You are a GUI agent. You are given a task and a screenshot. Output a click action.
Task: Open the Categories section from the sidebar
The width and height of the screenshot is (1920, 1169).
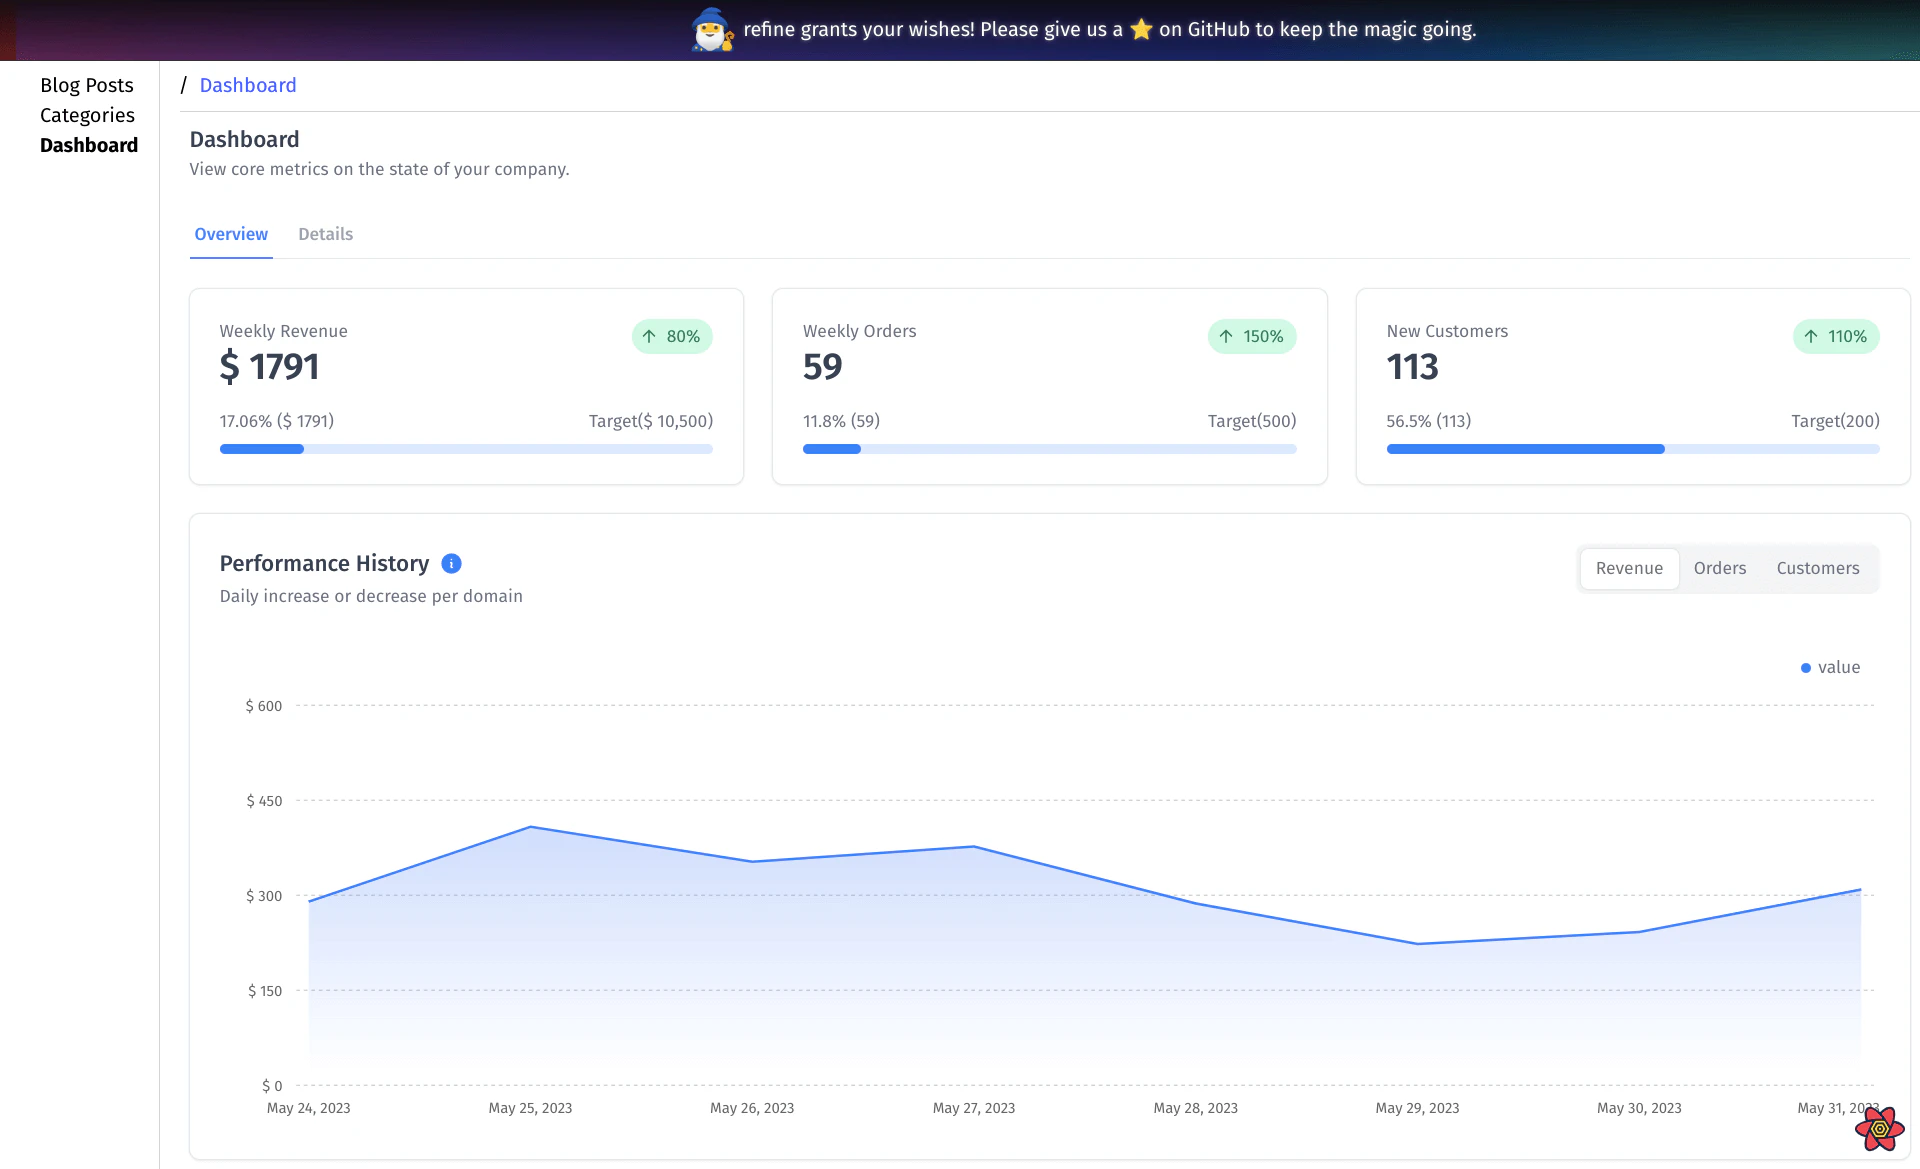point(87,115)
